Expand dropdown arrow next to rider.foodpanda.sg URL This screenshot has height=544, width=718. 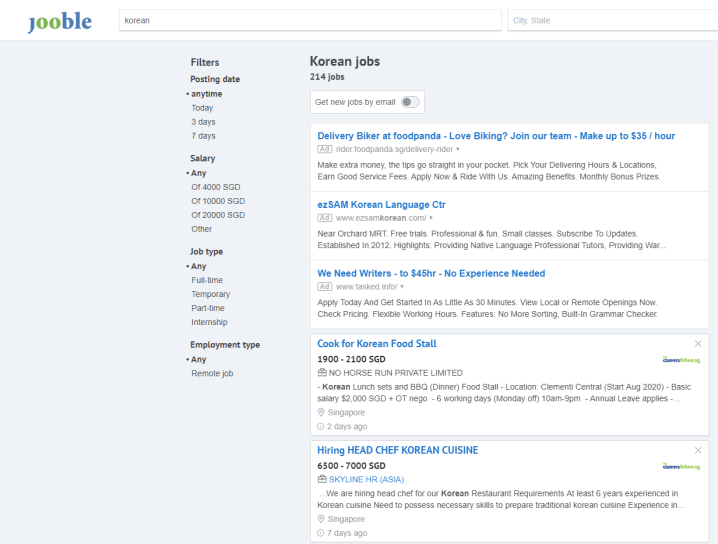457,149
